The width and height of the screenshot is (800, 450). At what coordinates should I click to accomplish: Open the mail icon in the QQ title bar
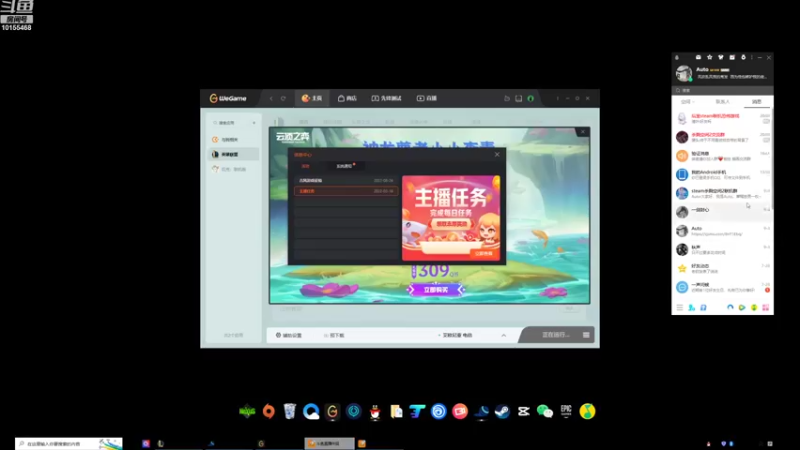(x=698, y=58)
